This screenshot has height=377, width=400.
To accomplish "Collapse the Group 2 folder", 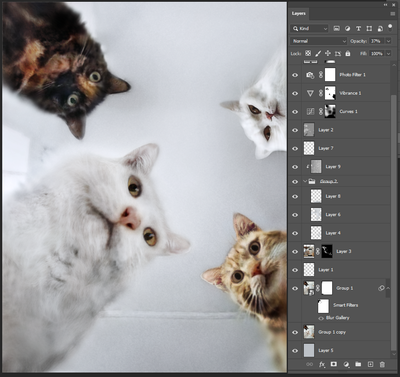I will point(305,181).
